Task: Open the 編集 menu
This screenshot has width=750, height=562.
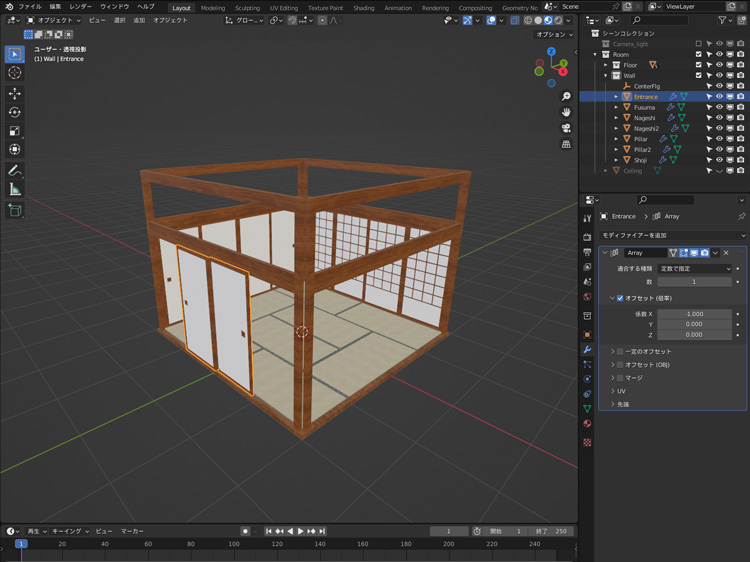Action: coord(55,6)
